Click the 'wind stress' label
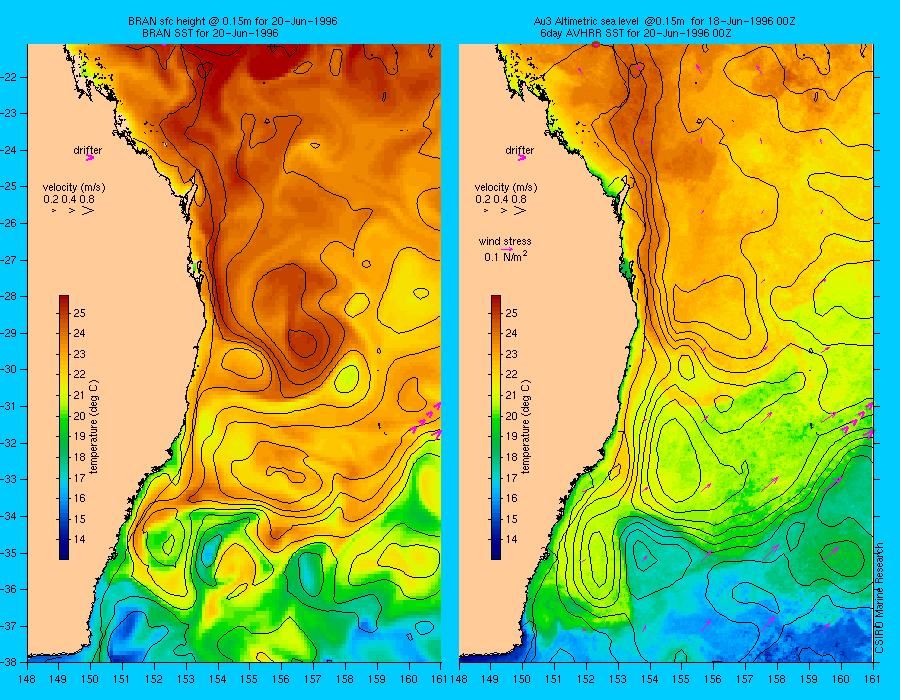The image size is (900, 700). tap(505, 242)
